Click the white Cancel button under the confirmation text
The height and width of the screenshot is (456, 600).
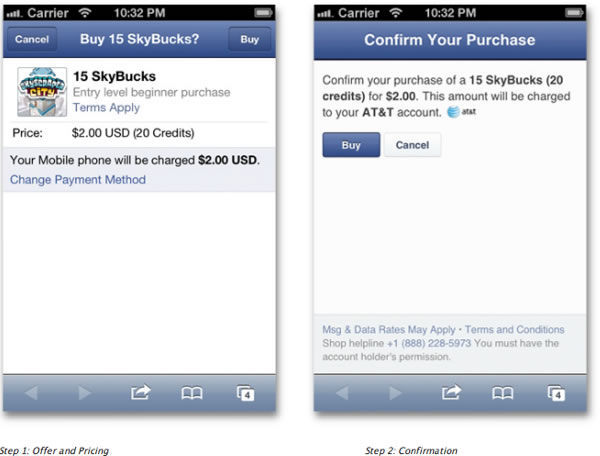point(412,145)
